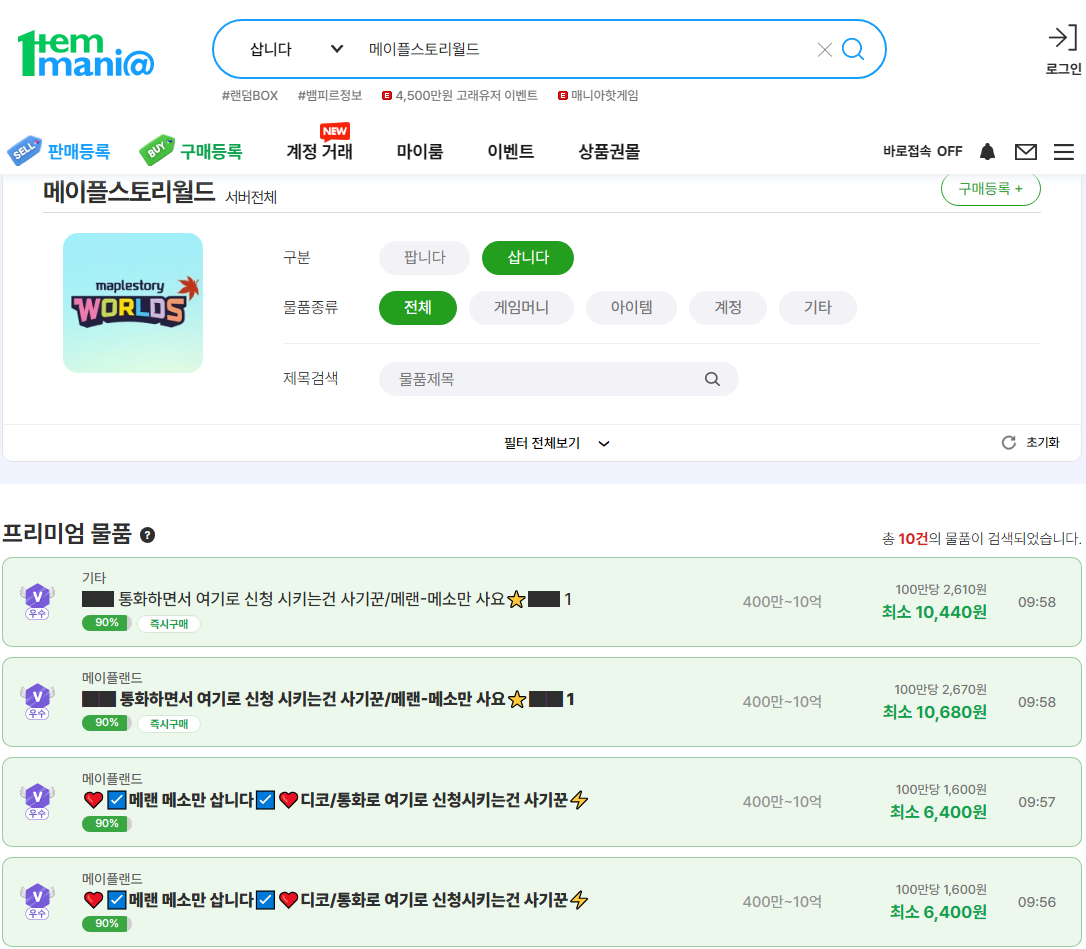Open 매니아핫게임 link
Screen dimensions: 1086x949
pos(598,96)
